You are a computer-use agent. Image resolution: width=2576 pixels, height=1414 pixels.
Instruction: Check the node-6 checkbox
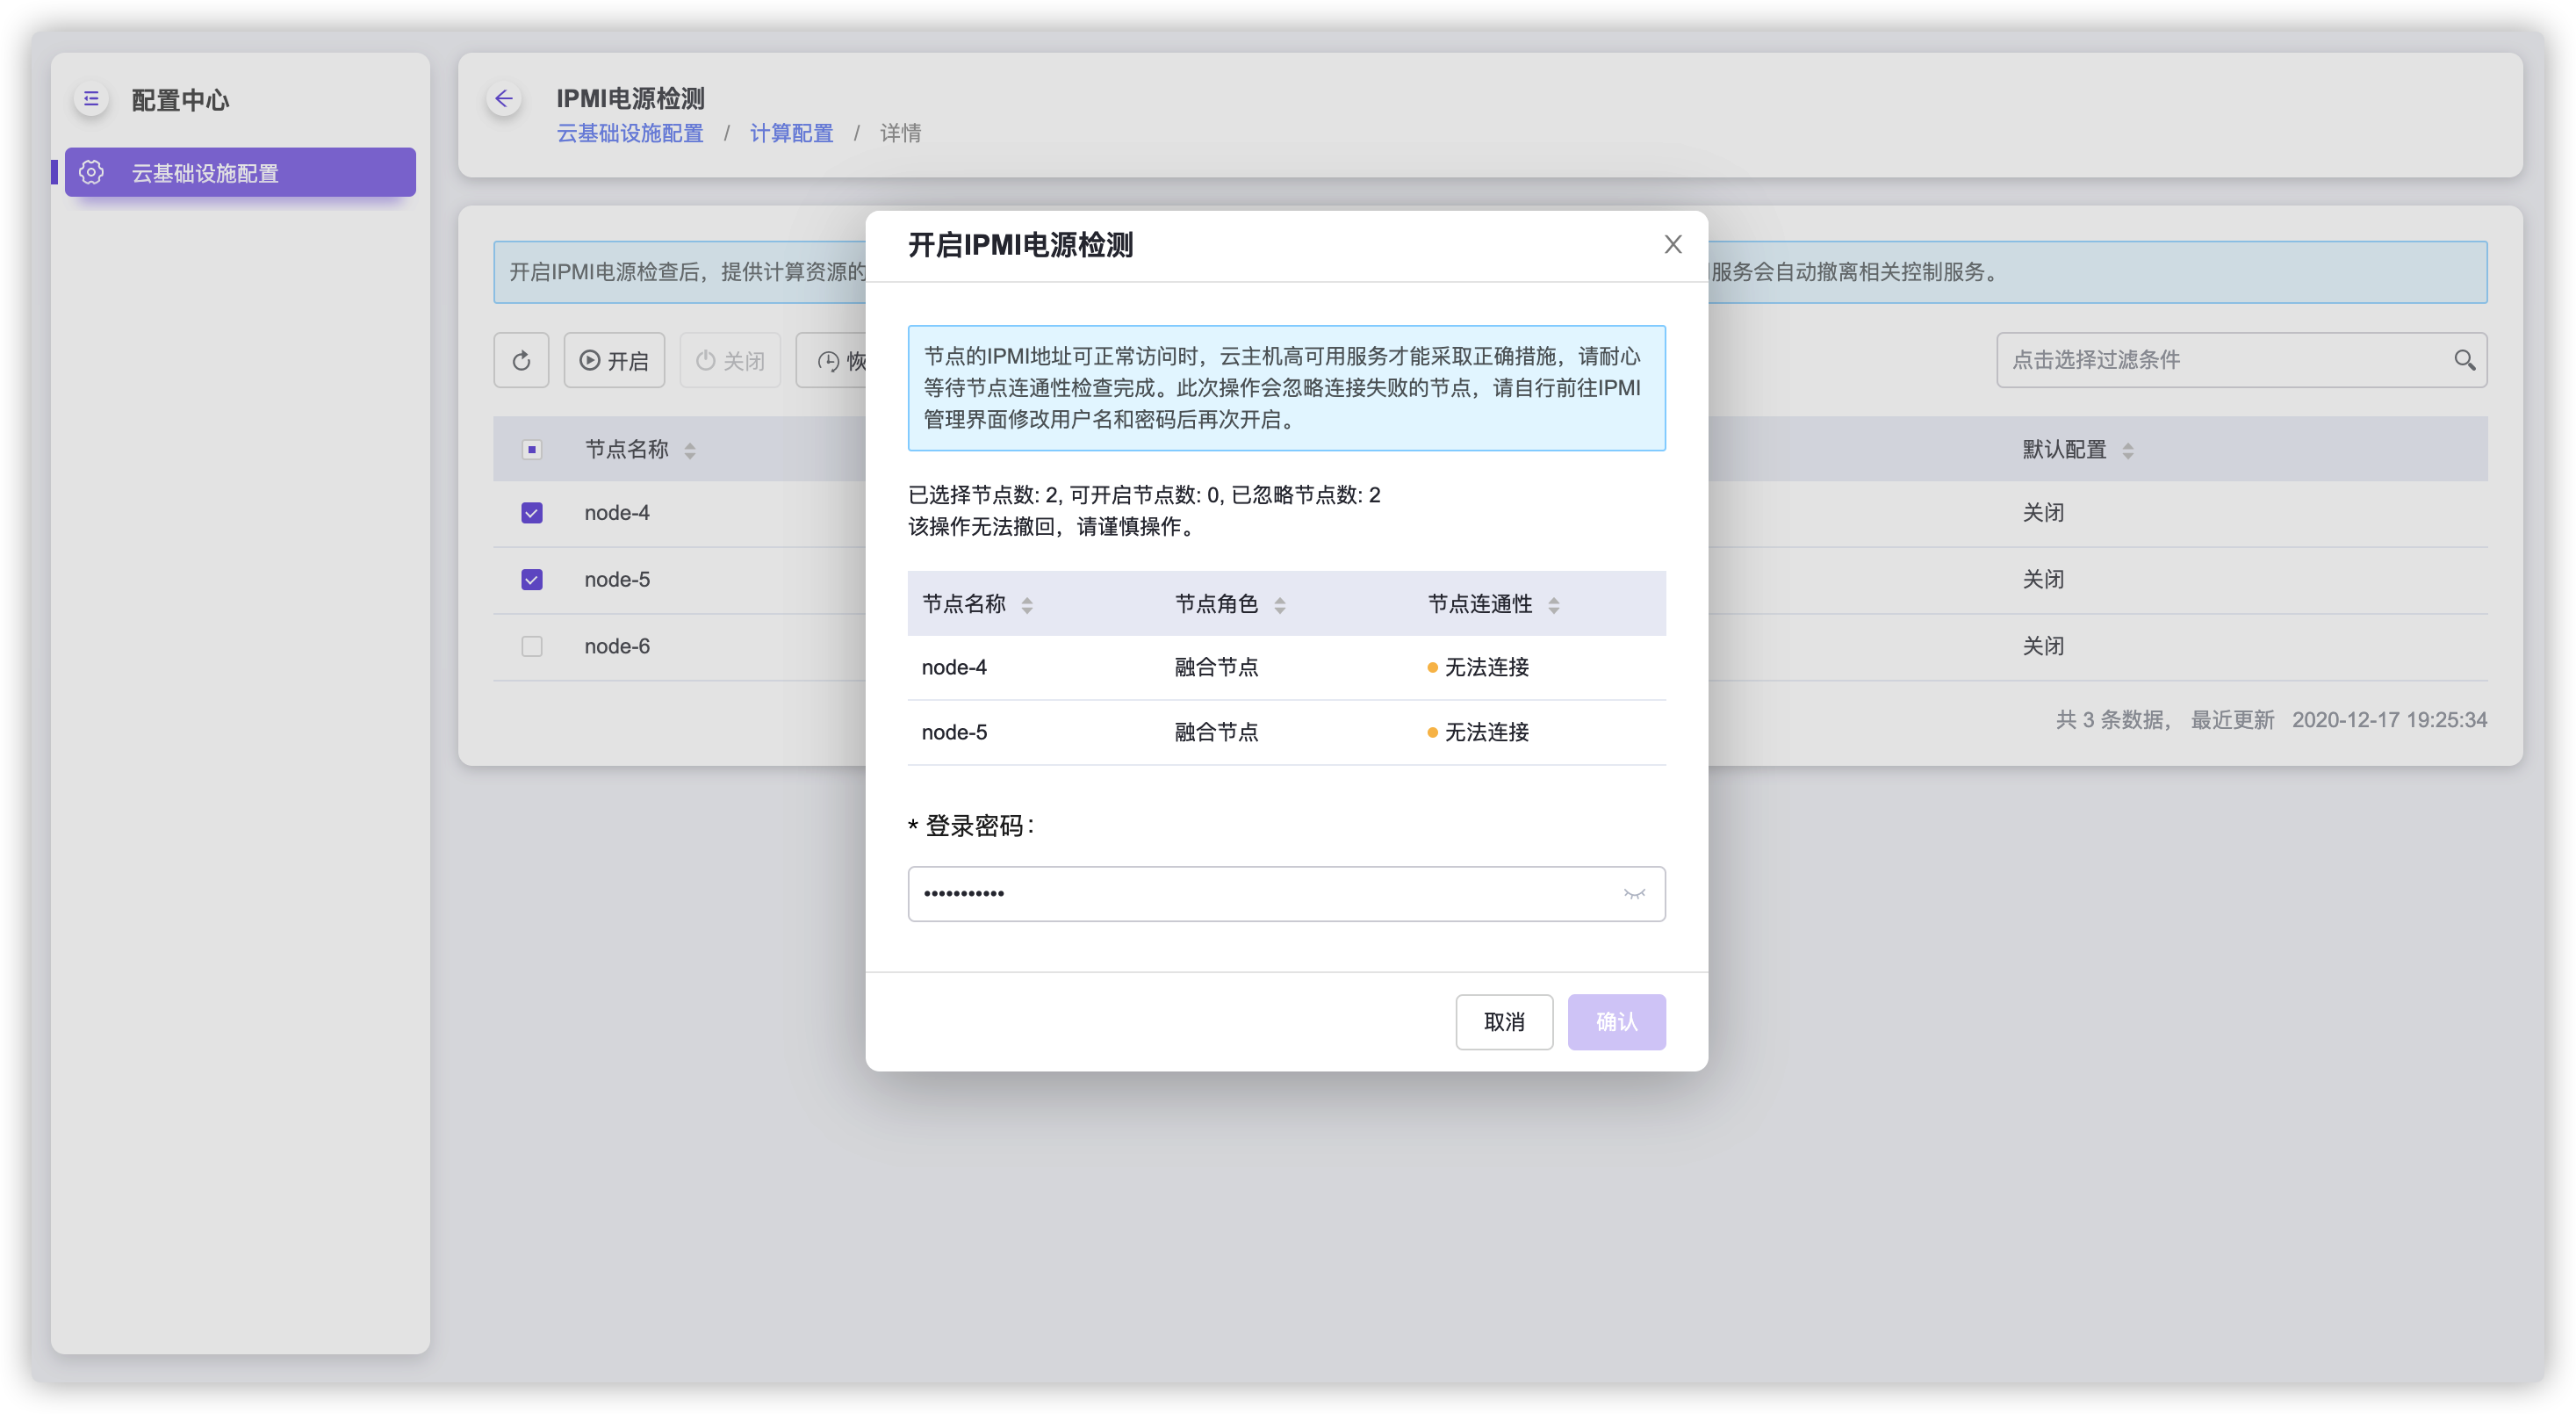[x=532, y=647]
